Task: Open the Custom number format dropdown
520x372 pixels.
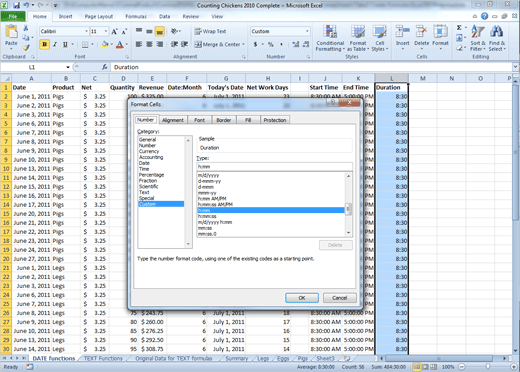Action: click(x=307, y=31)
